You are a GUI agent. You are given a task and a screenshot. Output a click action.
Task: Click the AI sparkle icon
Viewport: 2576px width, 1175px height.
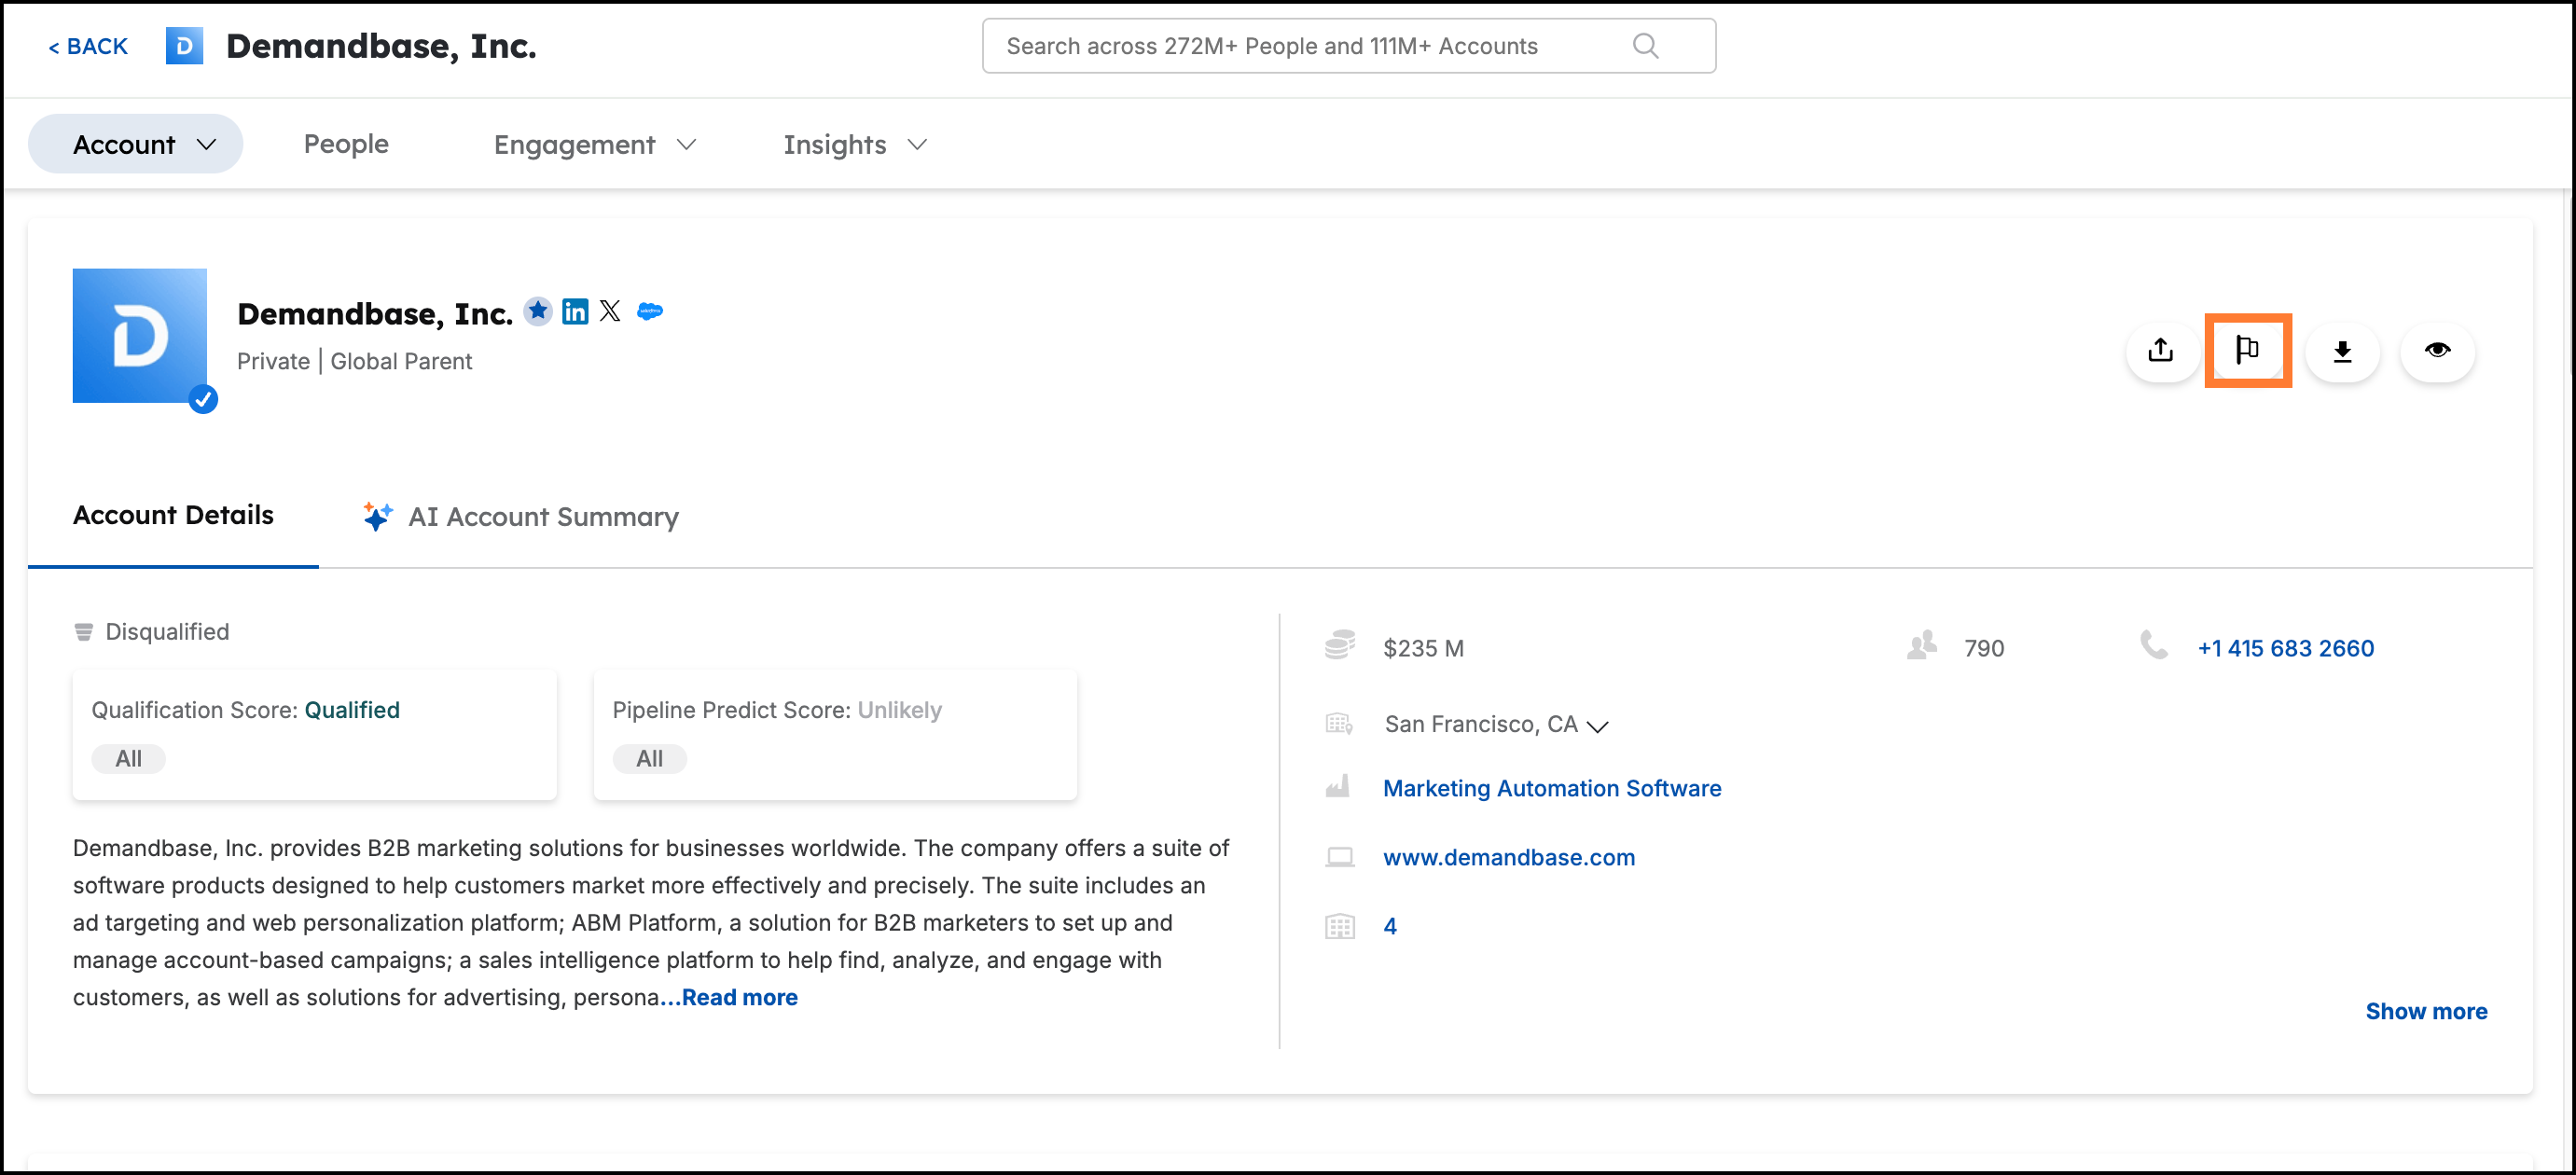pyautogui.click(x=377, y=517)
